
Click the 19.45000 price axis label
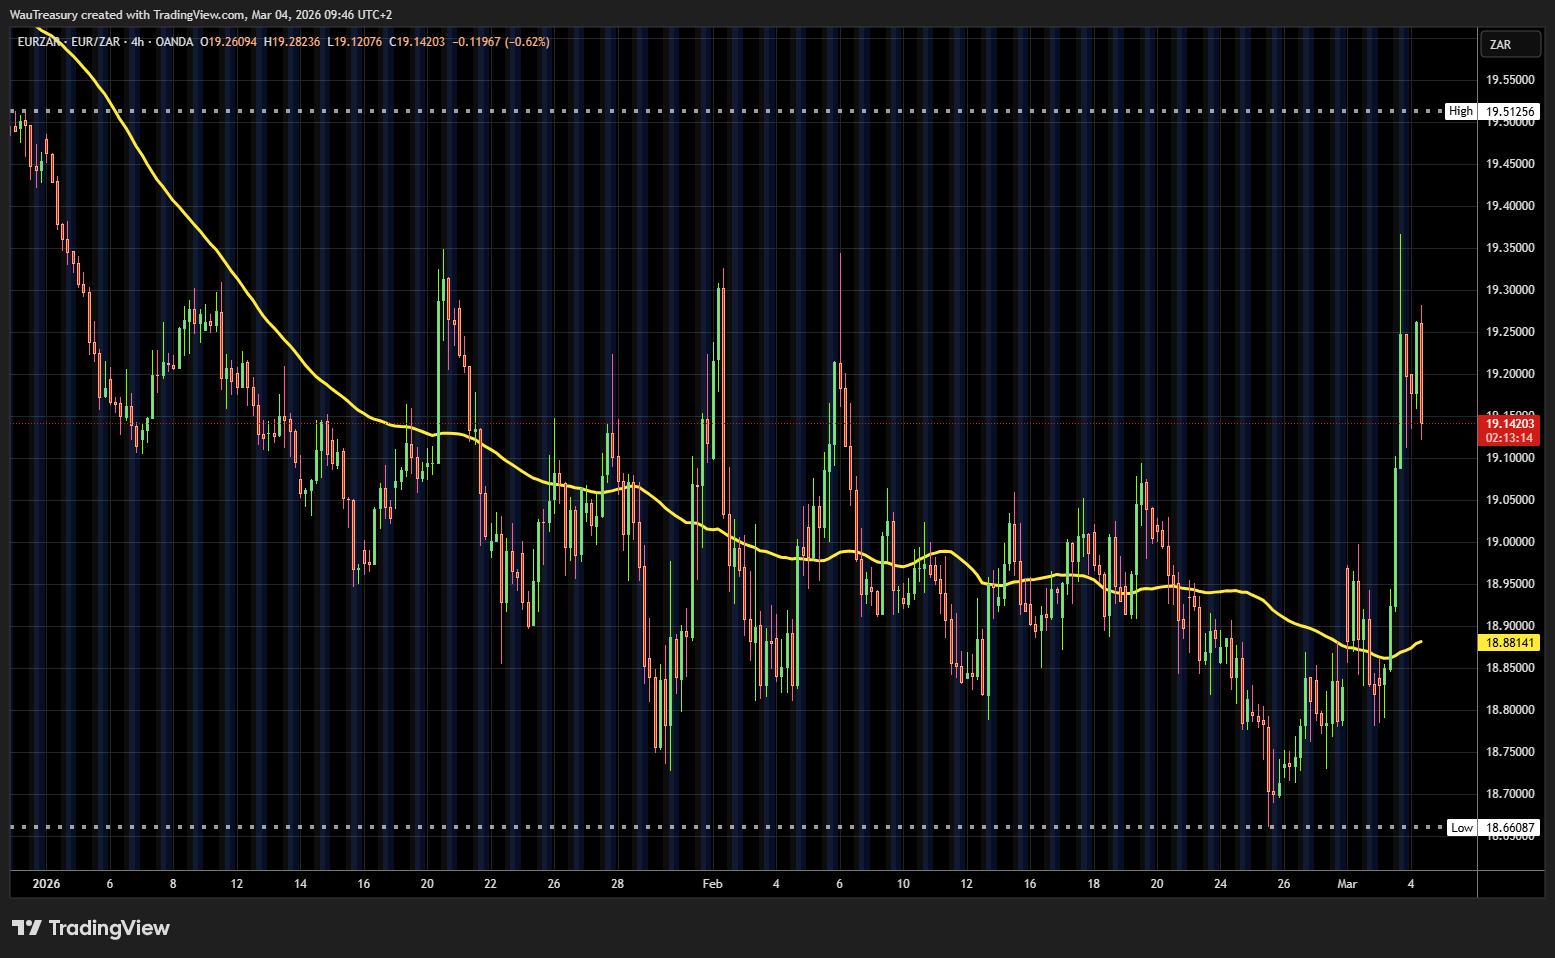1510,164
